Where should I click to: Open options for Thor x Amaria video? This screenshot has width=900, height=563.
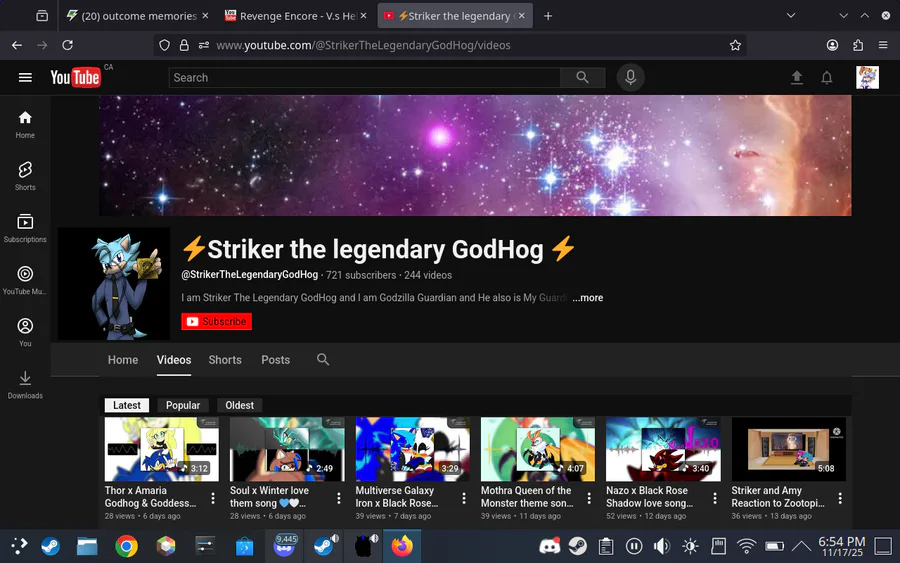point(213,498)
